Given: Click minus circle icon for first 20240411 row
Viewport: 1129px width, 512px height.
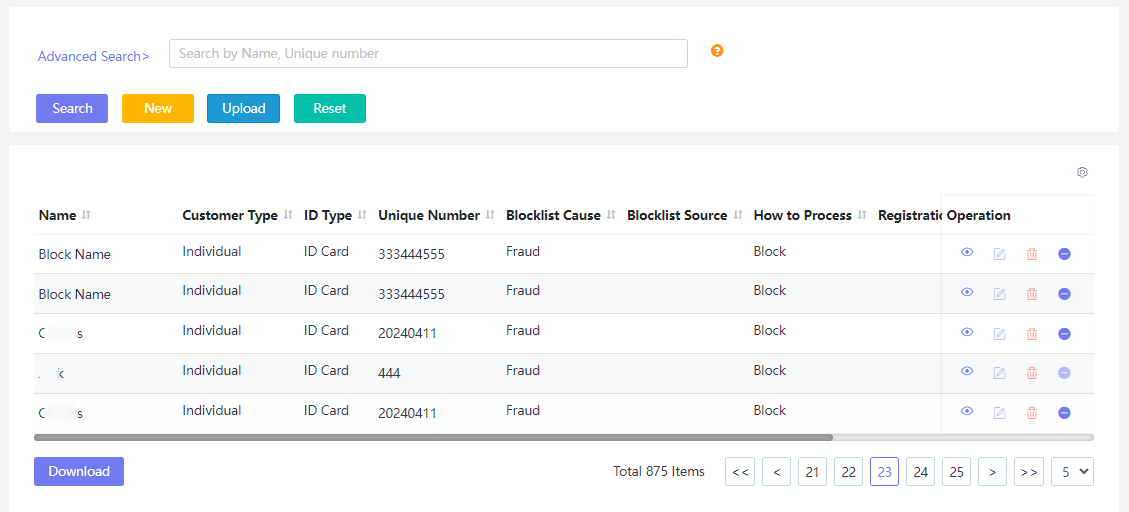Looking at the screenshot, I should [1064, 333].
